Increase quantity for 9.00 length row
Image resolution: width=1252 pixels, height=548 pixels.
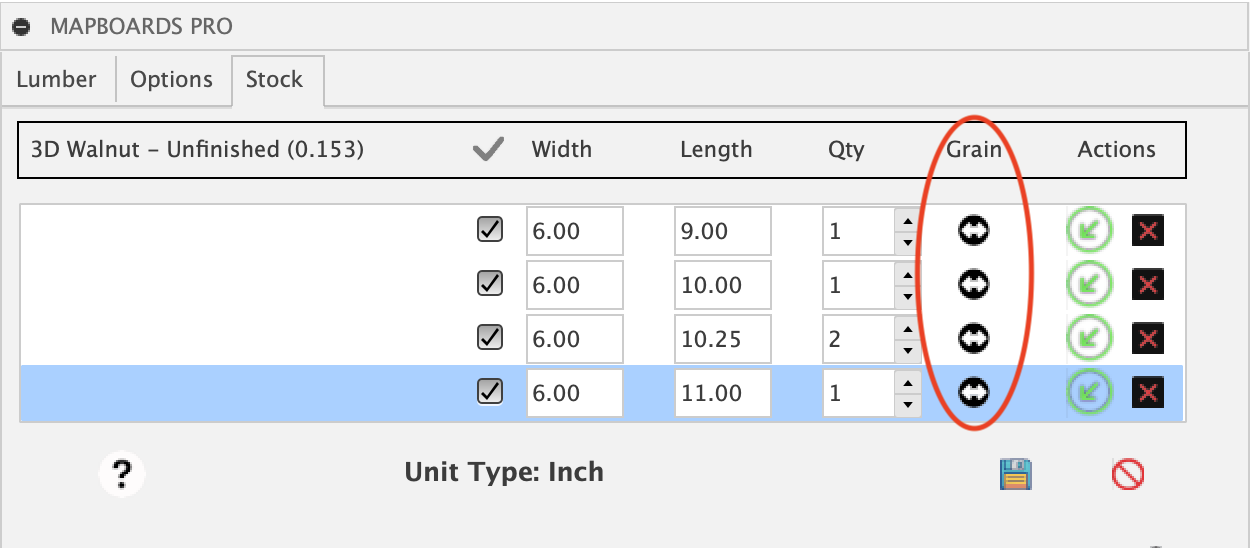coord(907,221)
